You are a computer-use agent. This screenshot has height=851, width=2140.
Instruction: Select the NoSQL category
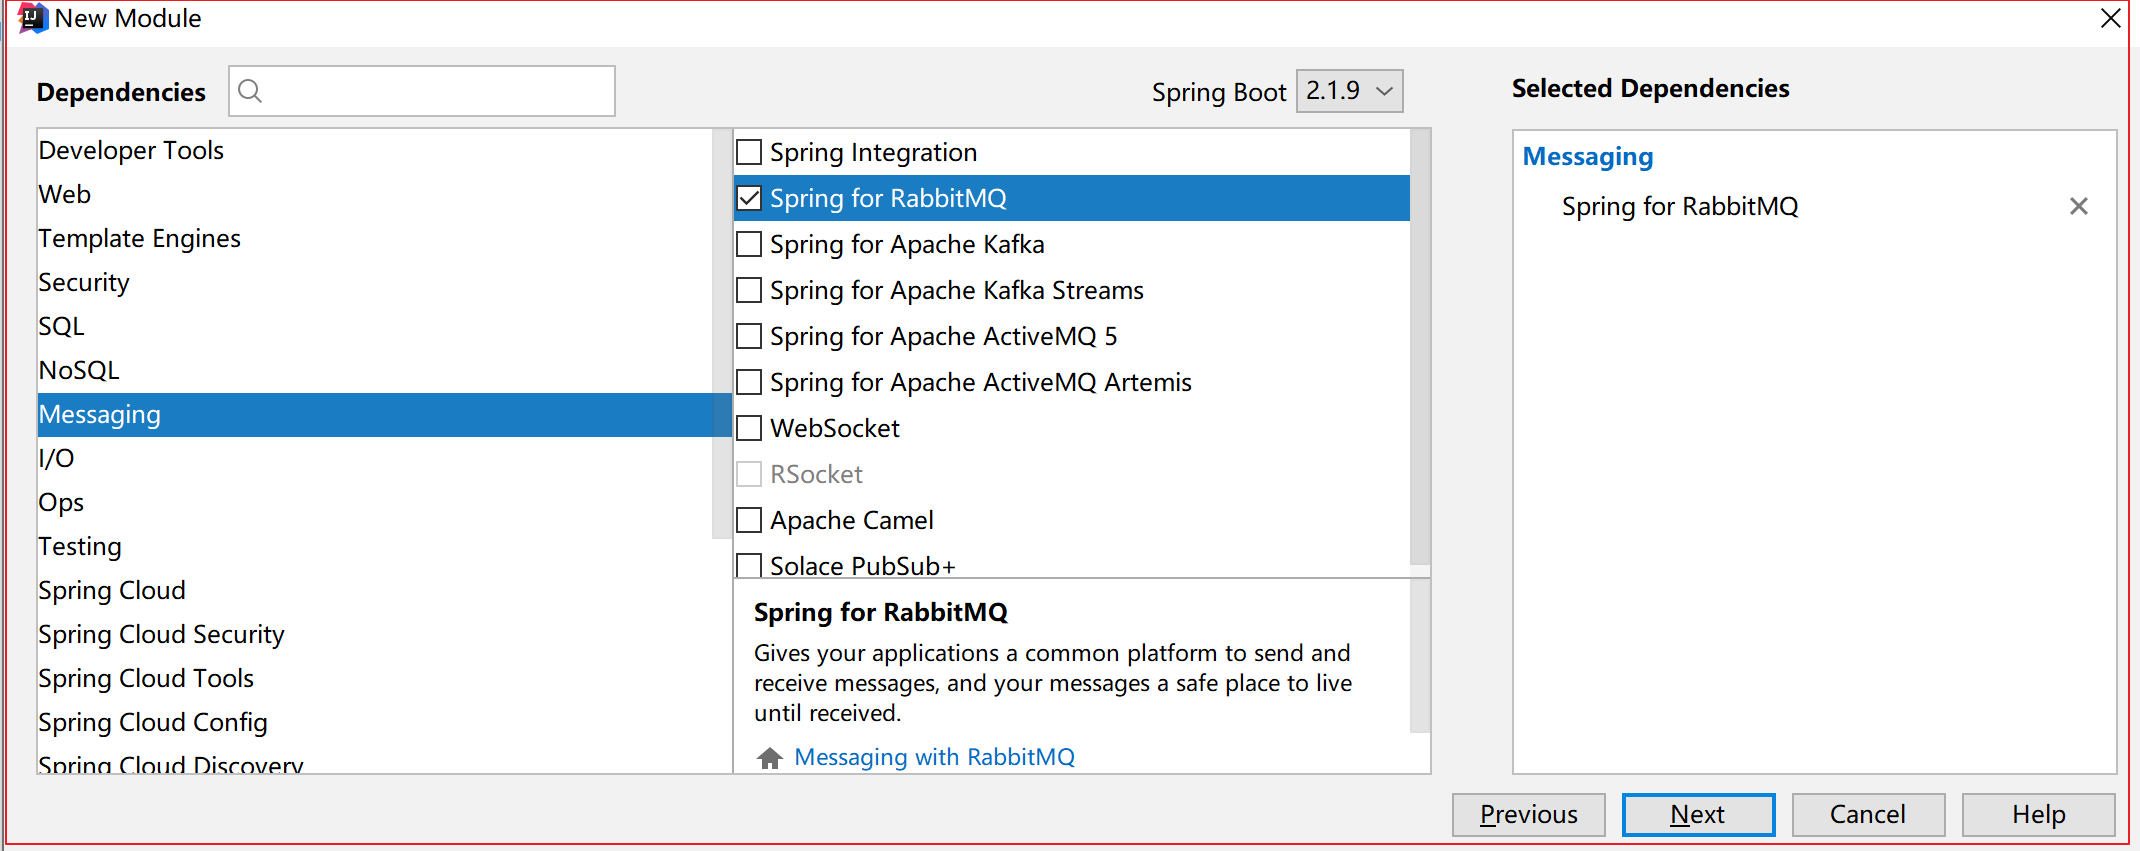pyautogui.click(x=374, y=370)
